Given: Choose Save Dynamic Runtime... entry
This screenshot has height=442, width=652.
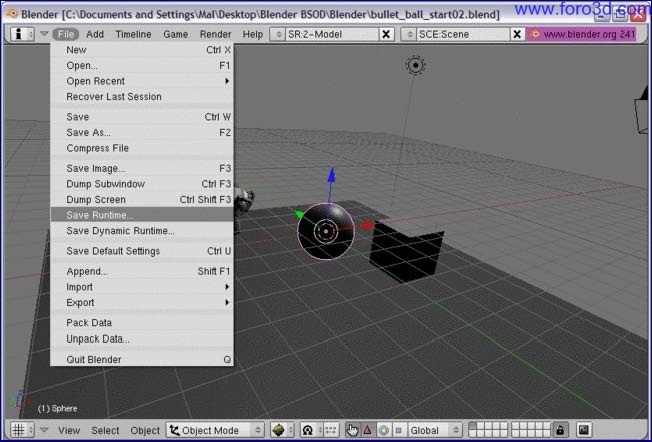Looking at the screenshot, I should click(x=142, y=231).
